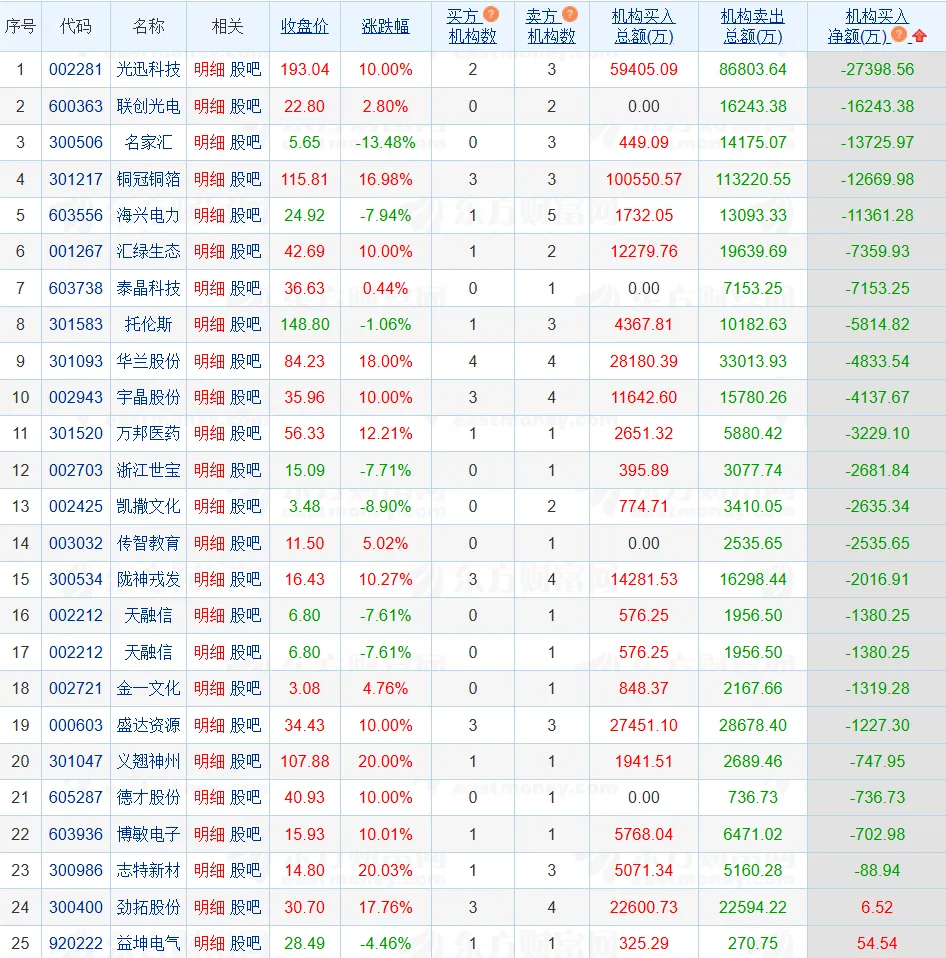
Task: Open 万邦医药 stock name link
Action: click(x=148, y=433)
